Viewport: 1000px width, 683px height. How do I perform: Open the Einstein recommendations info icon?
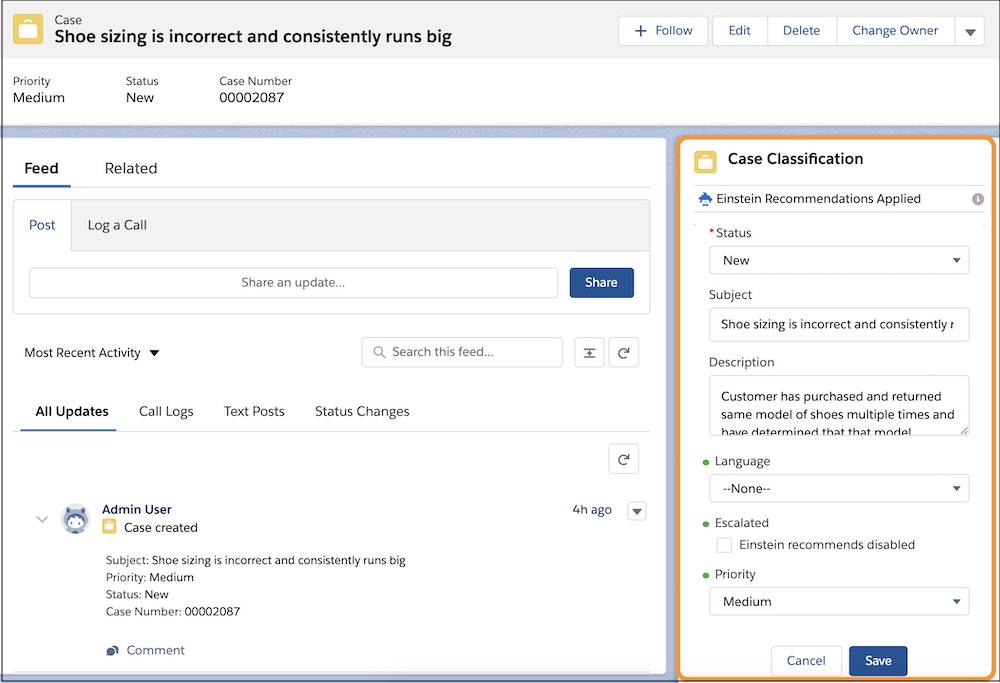pyautogui.click(x=978, y=199)
